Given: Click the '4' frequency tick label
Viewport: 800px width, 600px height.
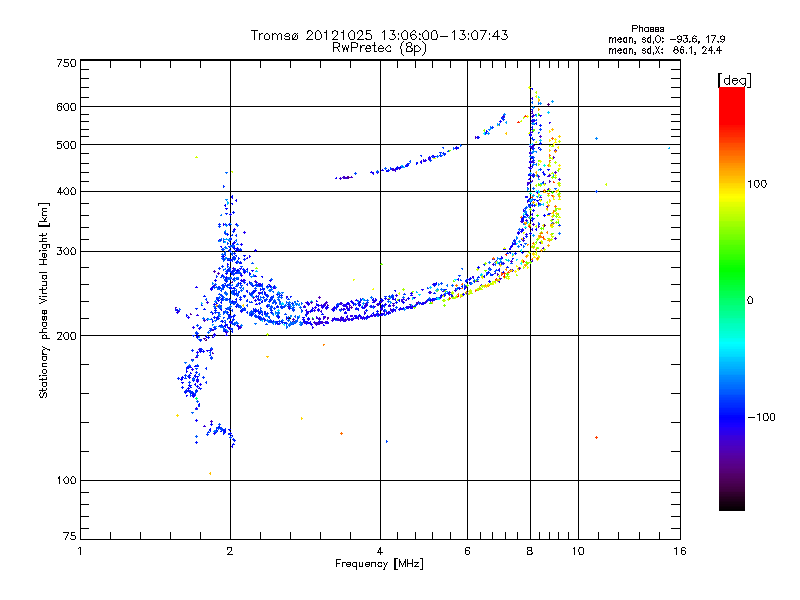Looking at the screenshot, I should (380, 551).
